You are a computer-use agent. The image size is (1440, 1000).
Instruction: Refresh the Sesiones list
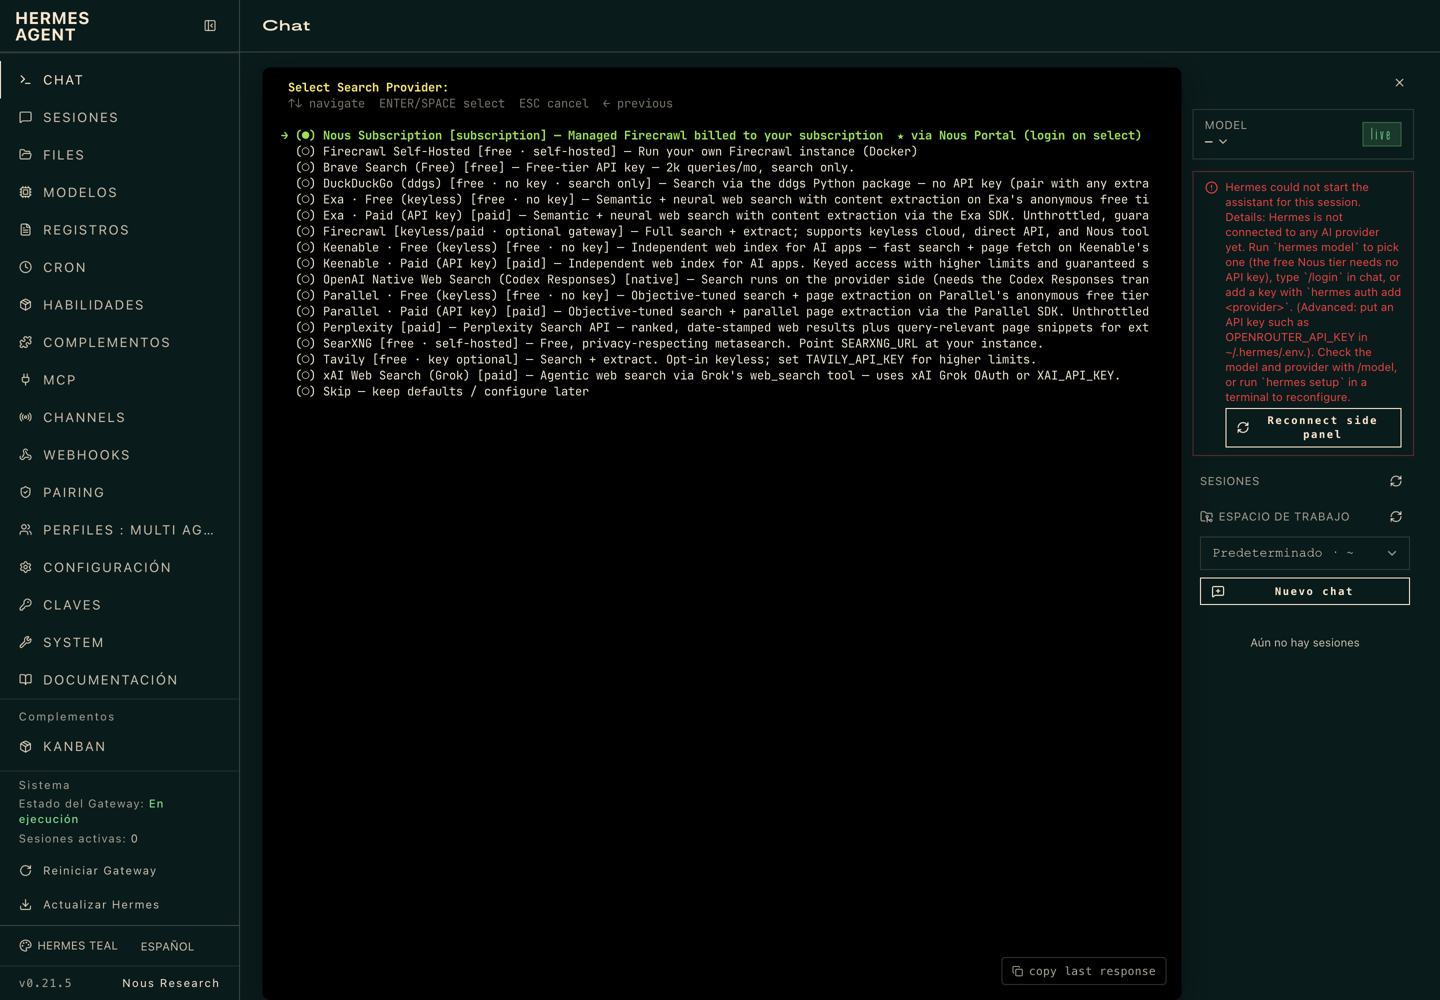click(1396, 482)
